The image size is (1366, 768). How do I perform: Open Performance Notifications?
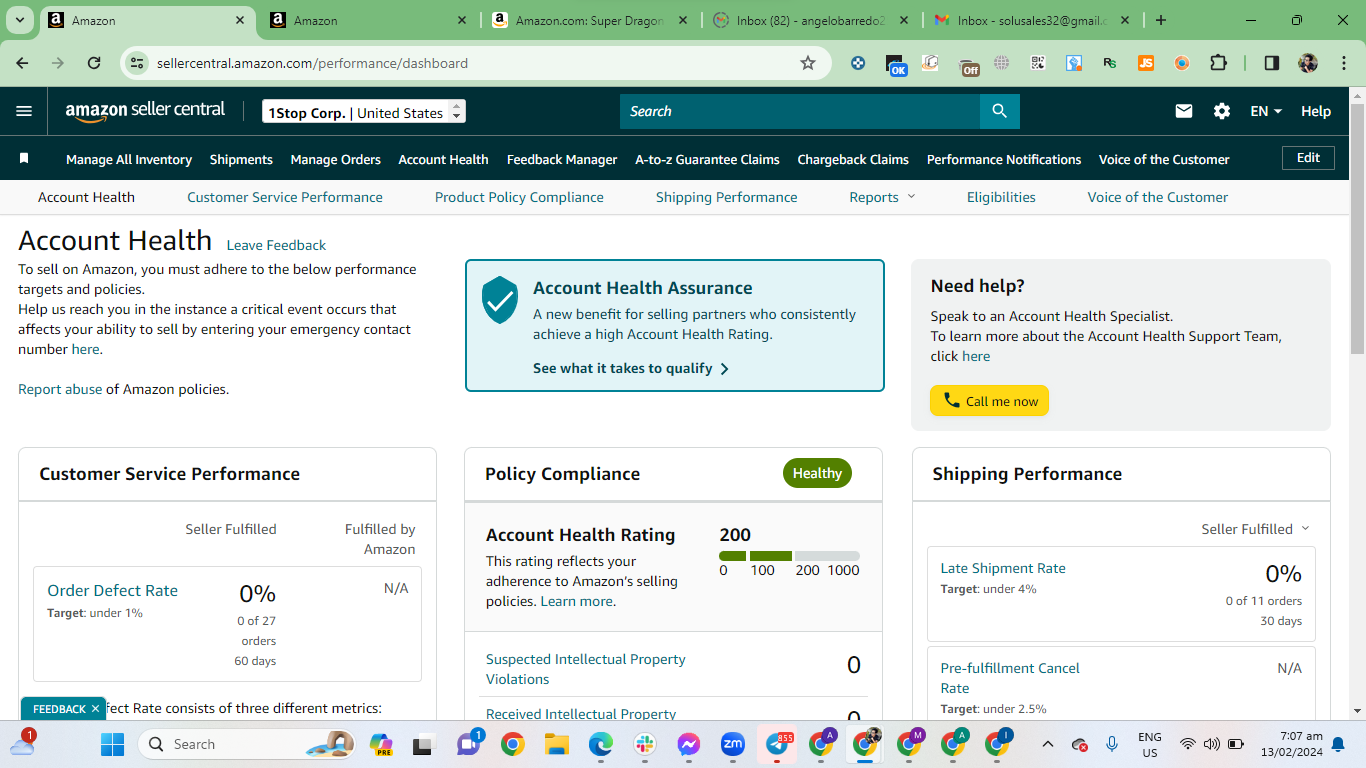(1004, 159)
